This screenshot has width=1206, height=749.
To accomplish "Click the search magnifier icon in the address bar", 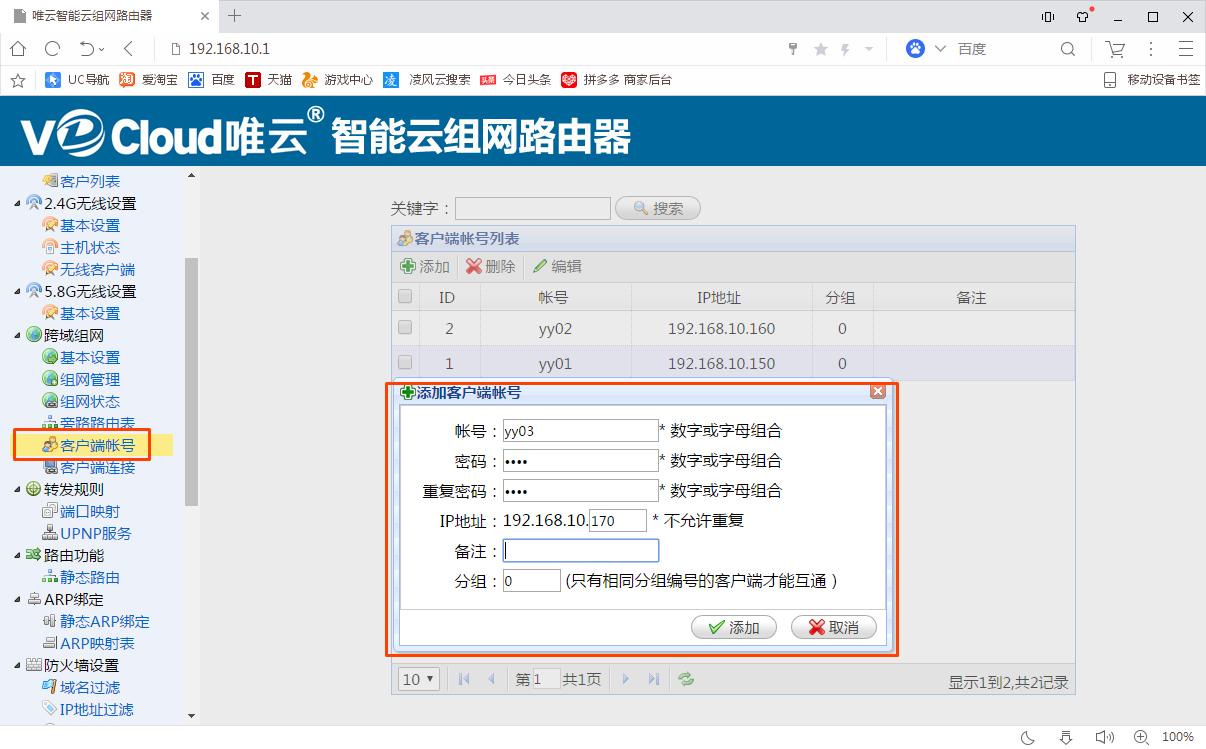I will (1068, 48).
